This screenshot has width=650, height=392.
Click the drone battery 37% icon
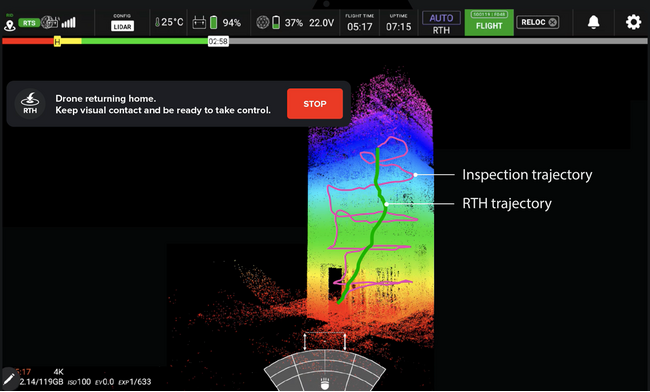coord(276,22)
